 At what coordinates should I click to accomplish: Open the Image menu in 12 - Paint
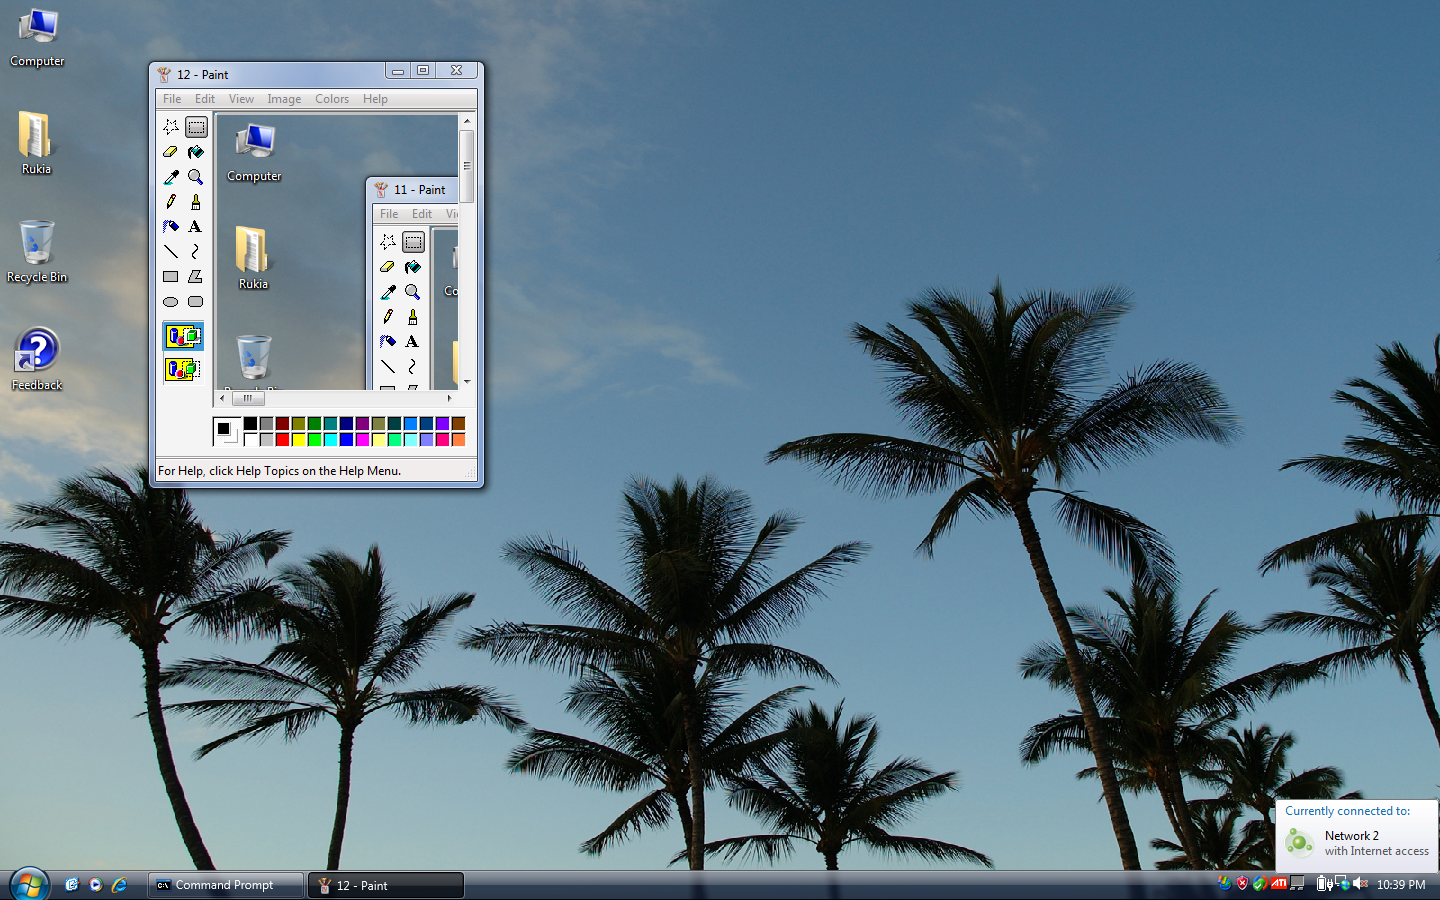[284, 99]
